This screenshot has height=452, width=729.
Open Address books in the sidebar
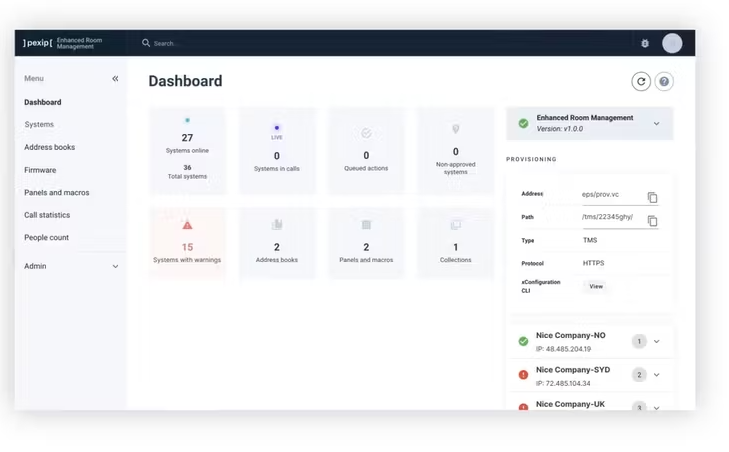[49, 147]
